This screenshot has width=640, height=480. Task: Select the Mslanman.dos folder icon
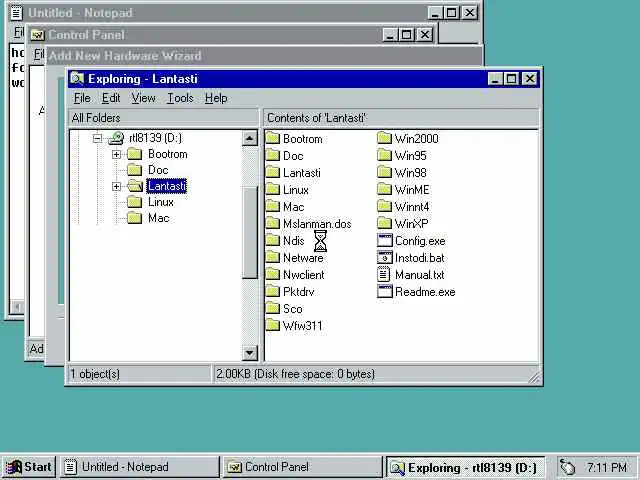pyautogui.click(x=273, y=224)
